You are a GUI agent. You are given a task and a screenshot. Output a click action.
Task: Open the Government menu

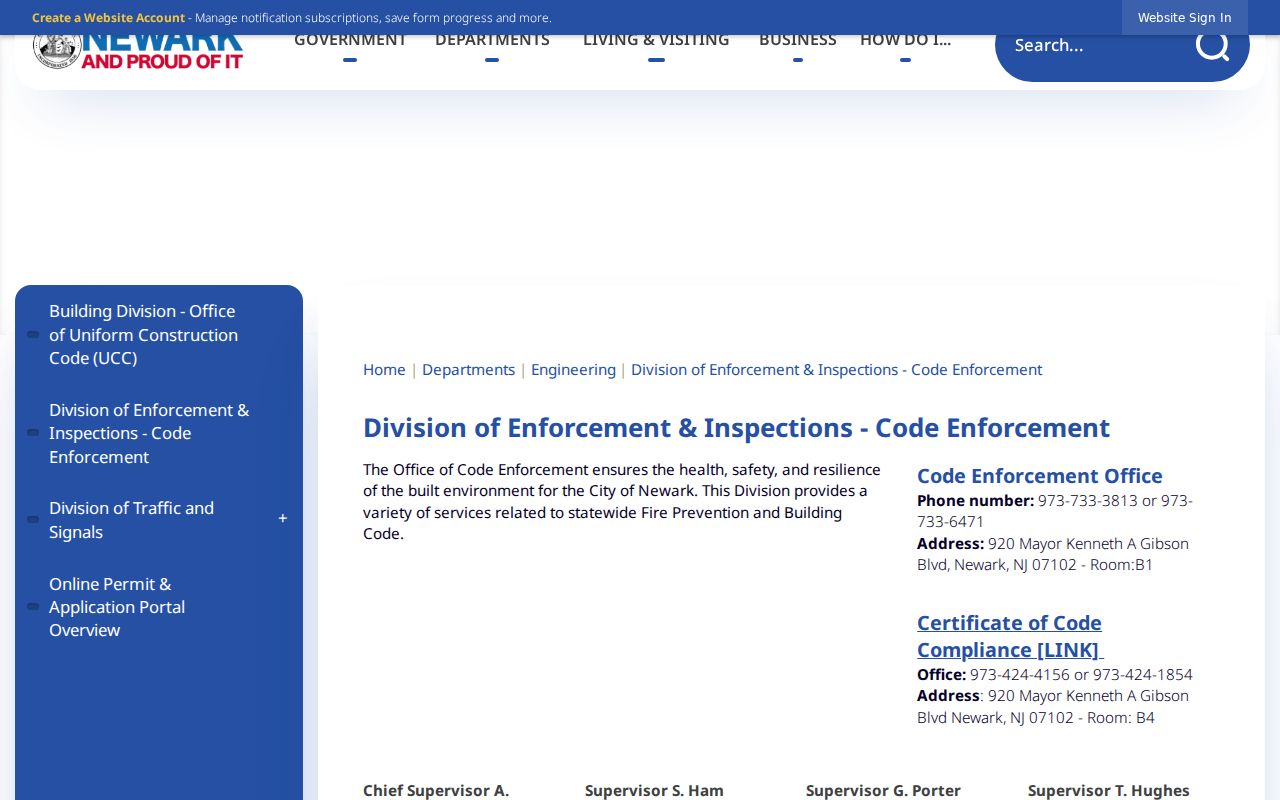350,42
